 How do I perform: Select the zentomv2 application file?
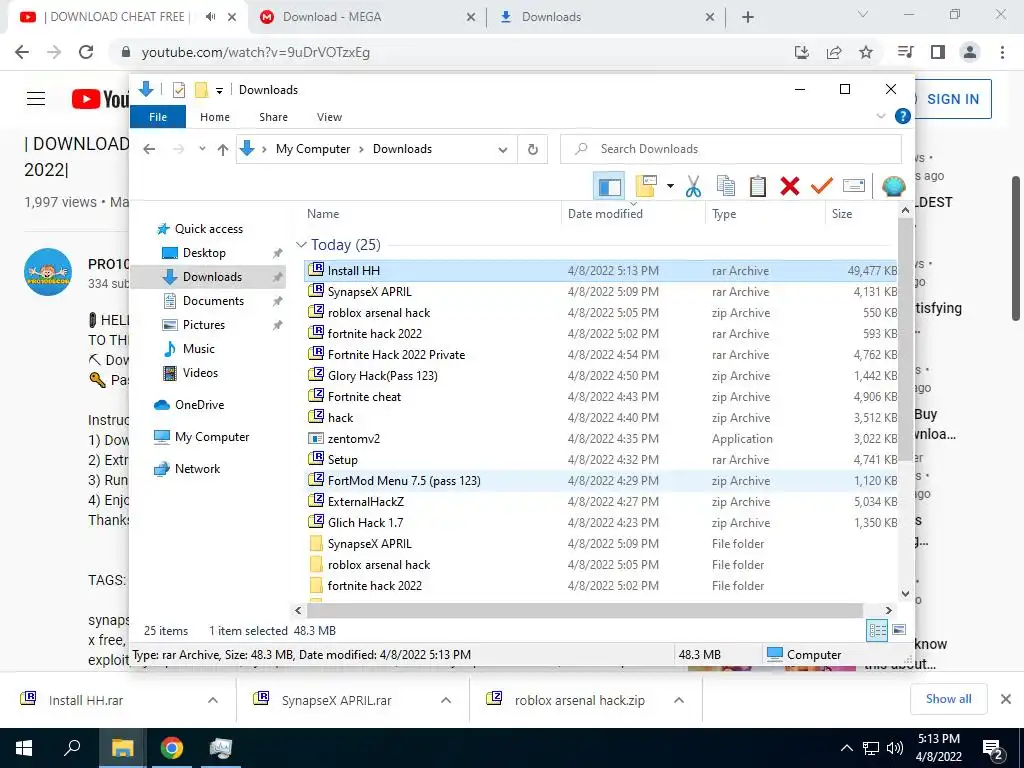click(x=601, y=439)
